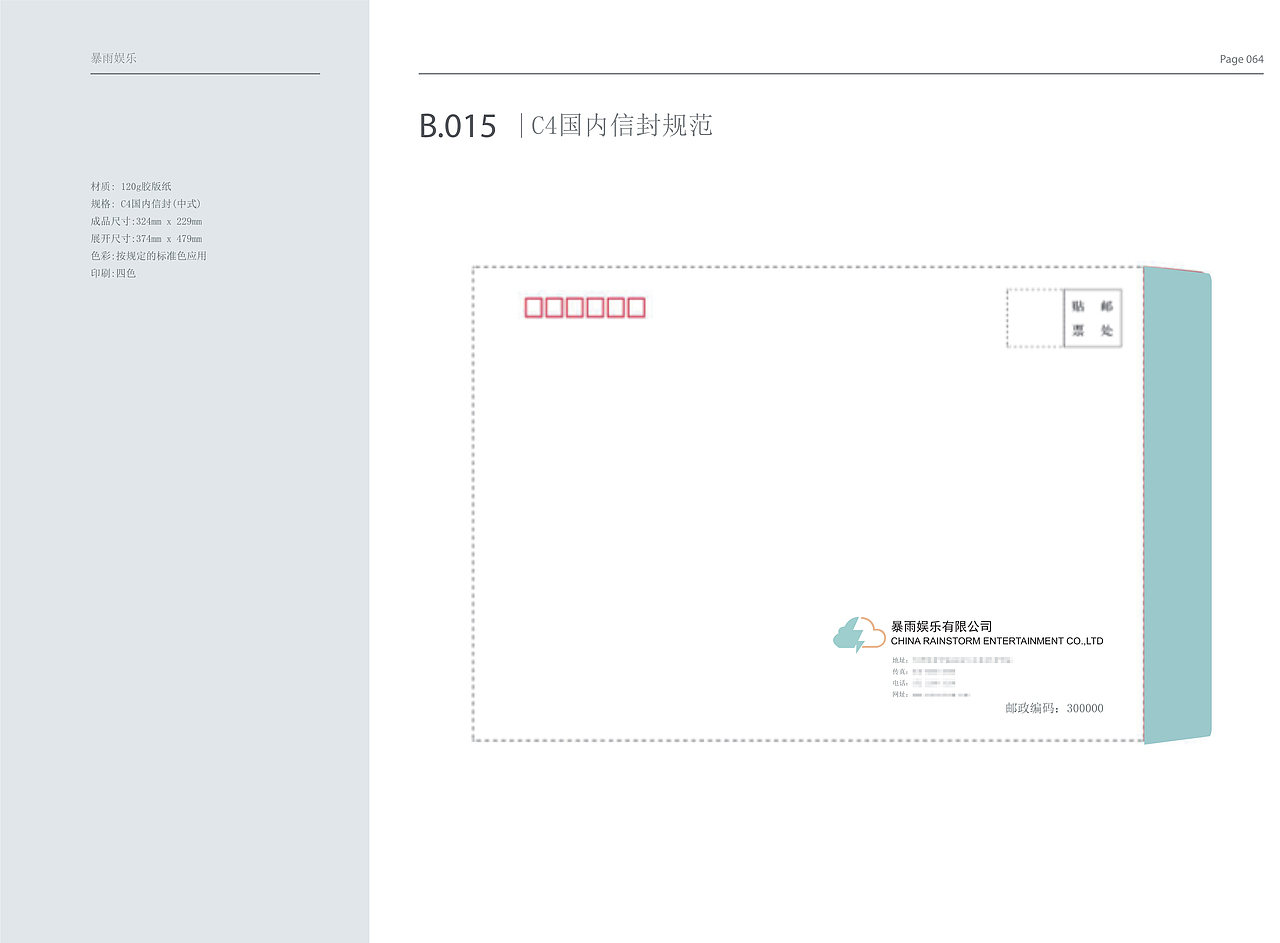This screenshot has width=1280, height=943.
Task: Click the cloud lightning logo icon
Action: click(x=859, y=635)
